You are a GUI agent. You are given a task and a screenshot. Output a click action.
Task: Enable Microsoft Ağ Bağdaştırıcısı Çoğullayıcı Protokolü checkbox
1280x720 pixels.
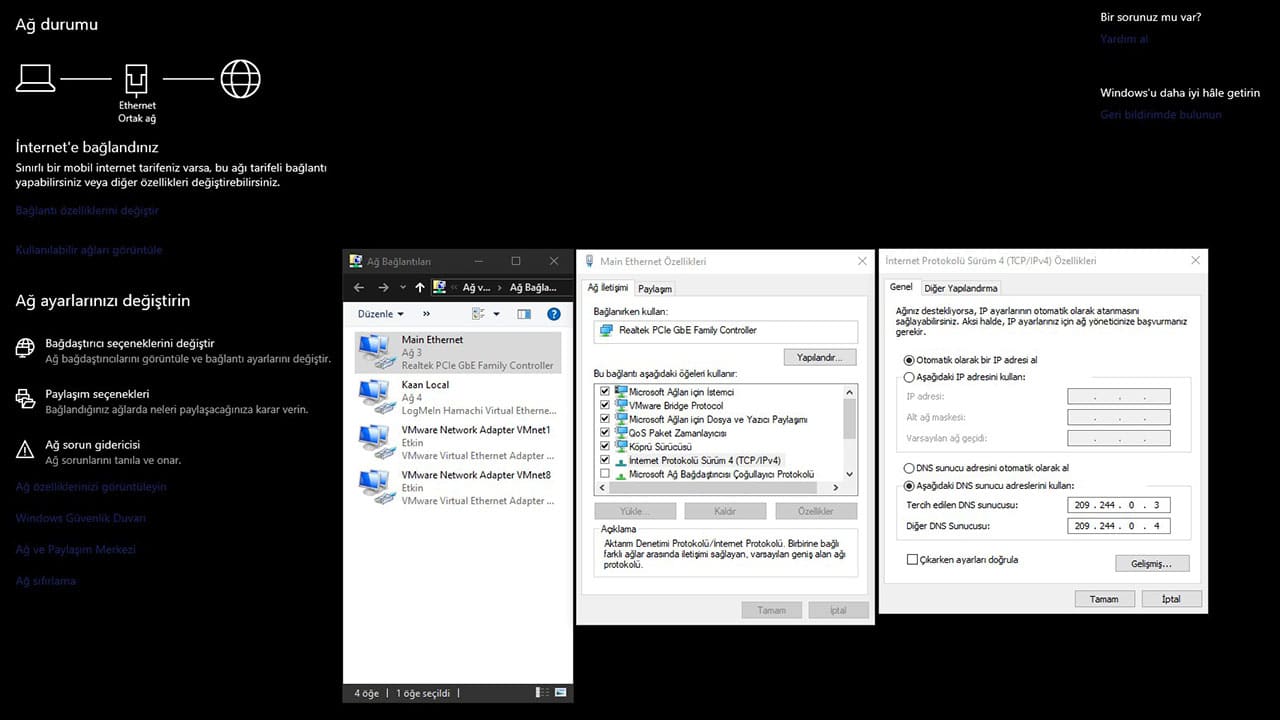click(x=605, y=474)
